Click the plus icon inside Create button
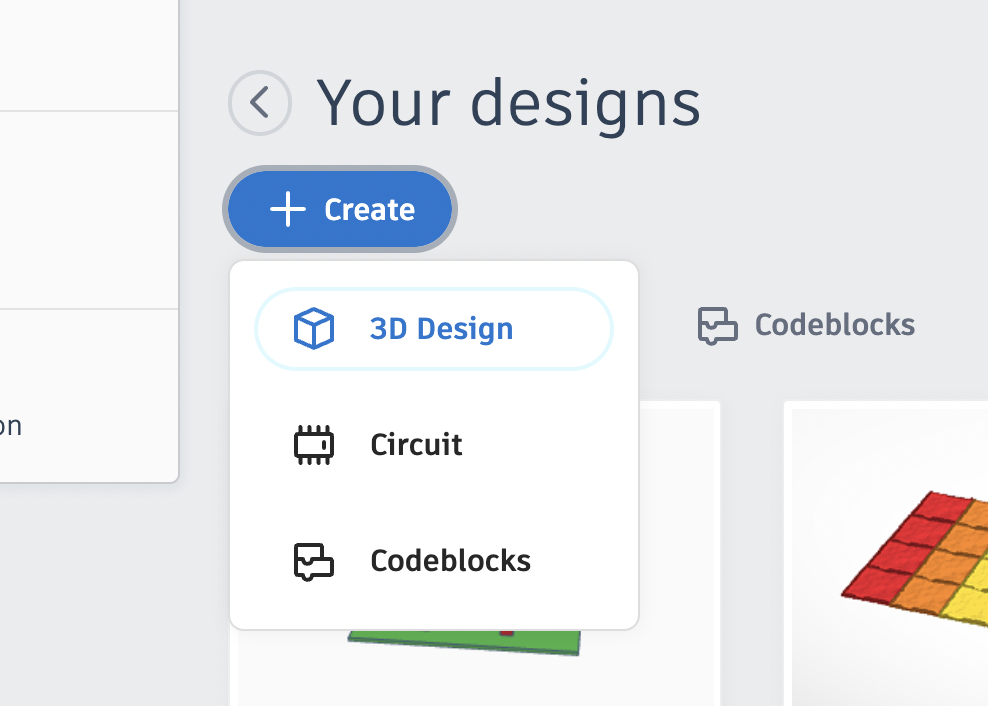The image size is (988, 706). coord(288,209)
